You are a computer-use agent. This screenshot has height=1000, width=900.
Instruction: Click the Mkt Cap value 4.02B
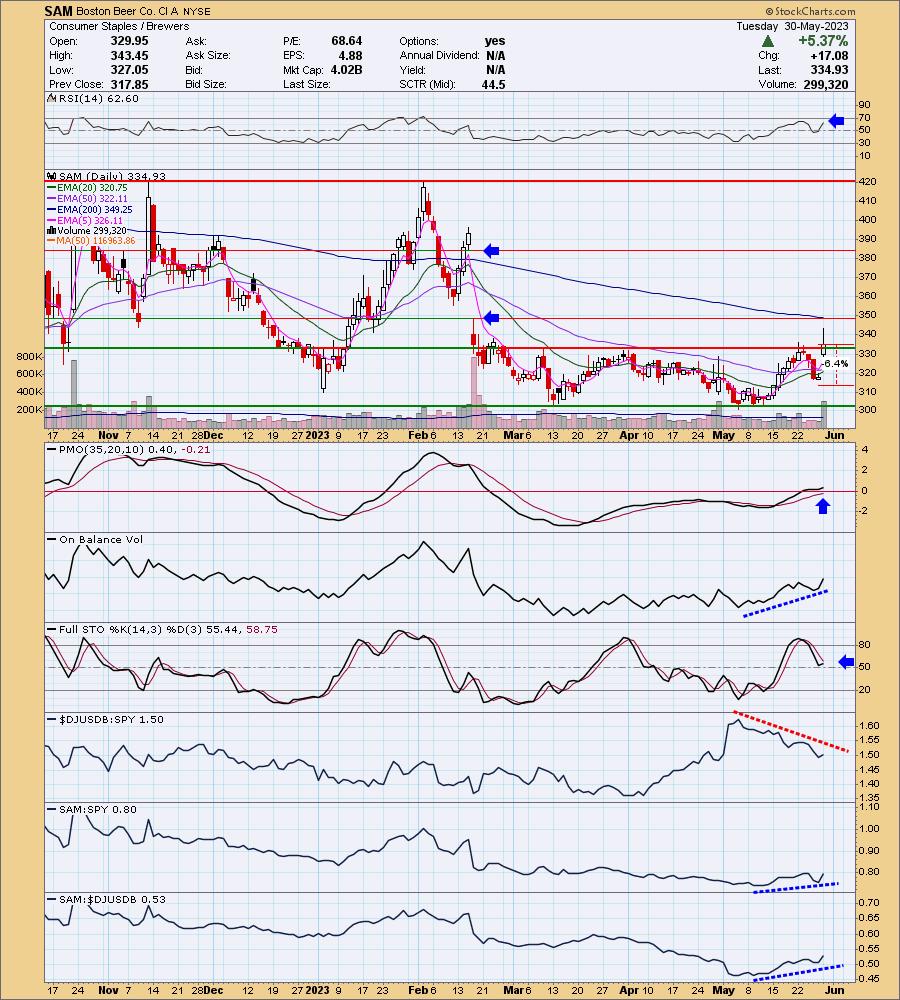point(346,70)
